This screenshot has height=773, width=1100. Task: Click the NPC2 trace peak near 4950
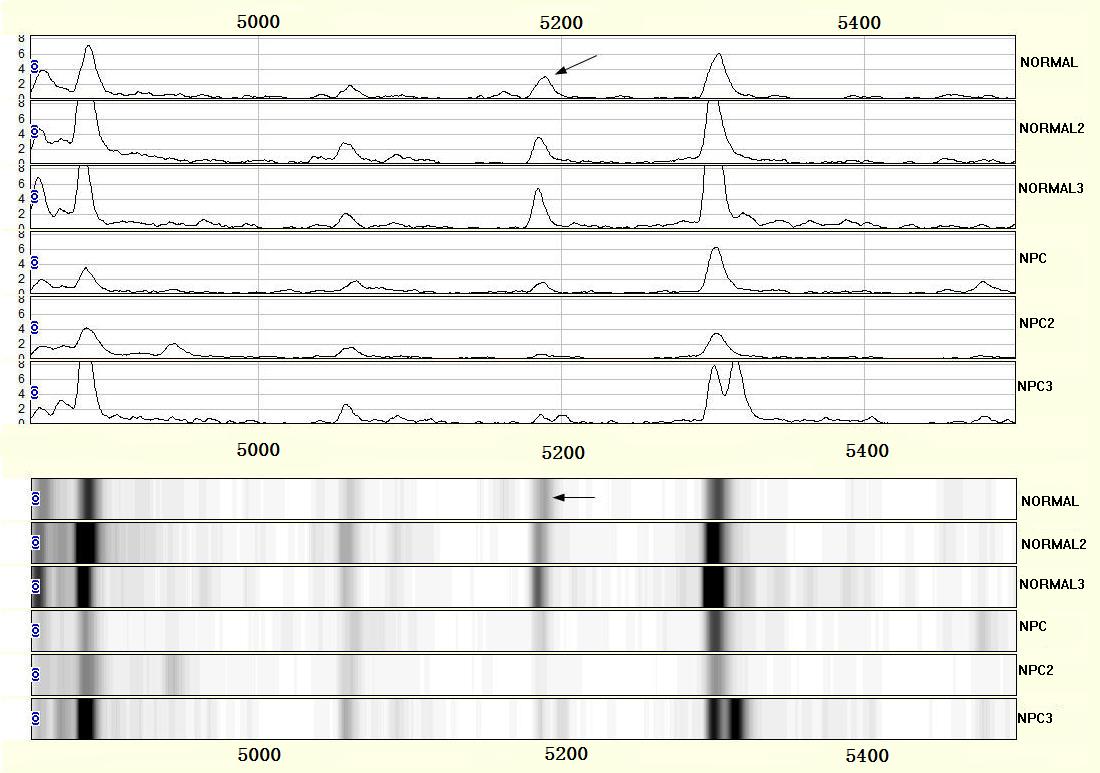173,349
